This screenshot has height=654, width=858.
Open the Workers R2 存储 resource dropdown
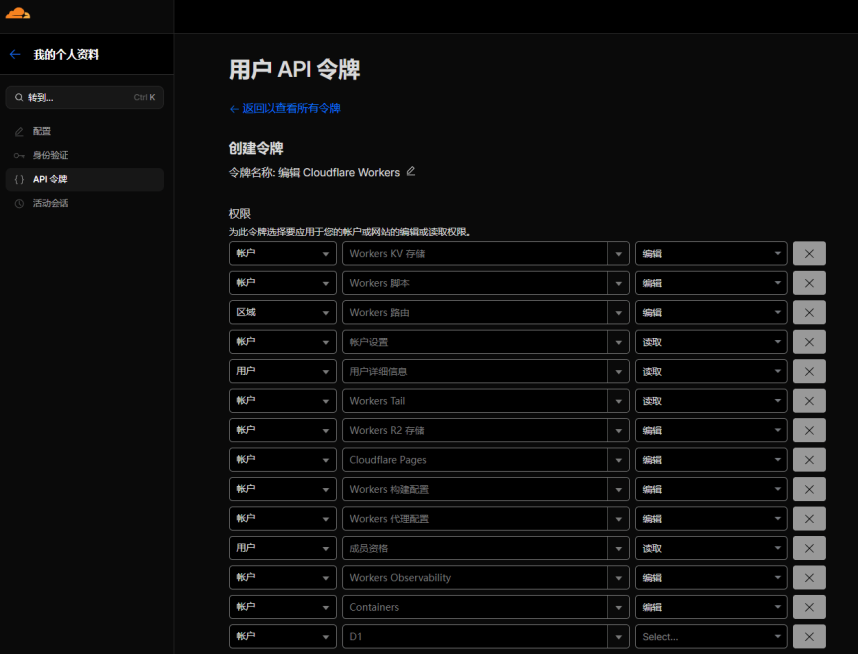coord(485,431)
